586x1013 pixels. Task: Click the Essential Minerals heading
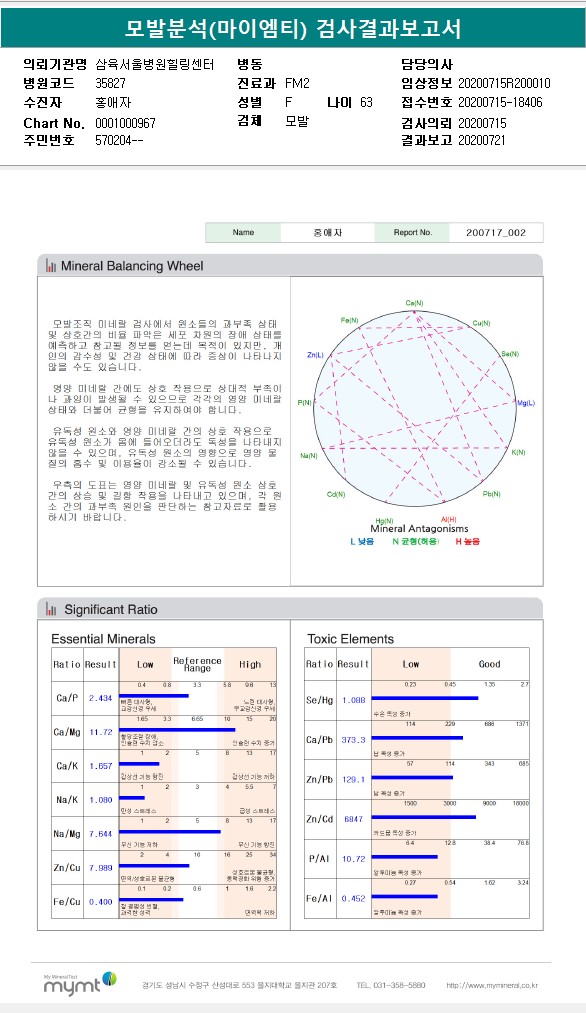pos(103,639)
